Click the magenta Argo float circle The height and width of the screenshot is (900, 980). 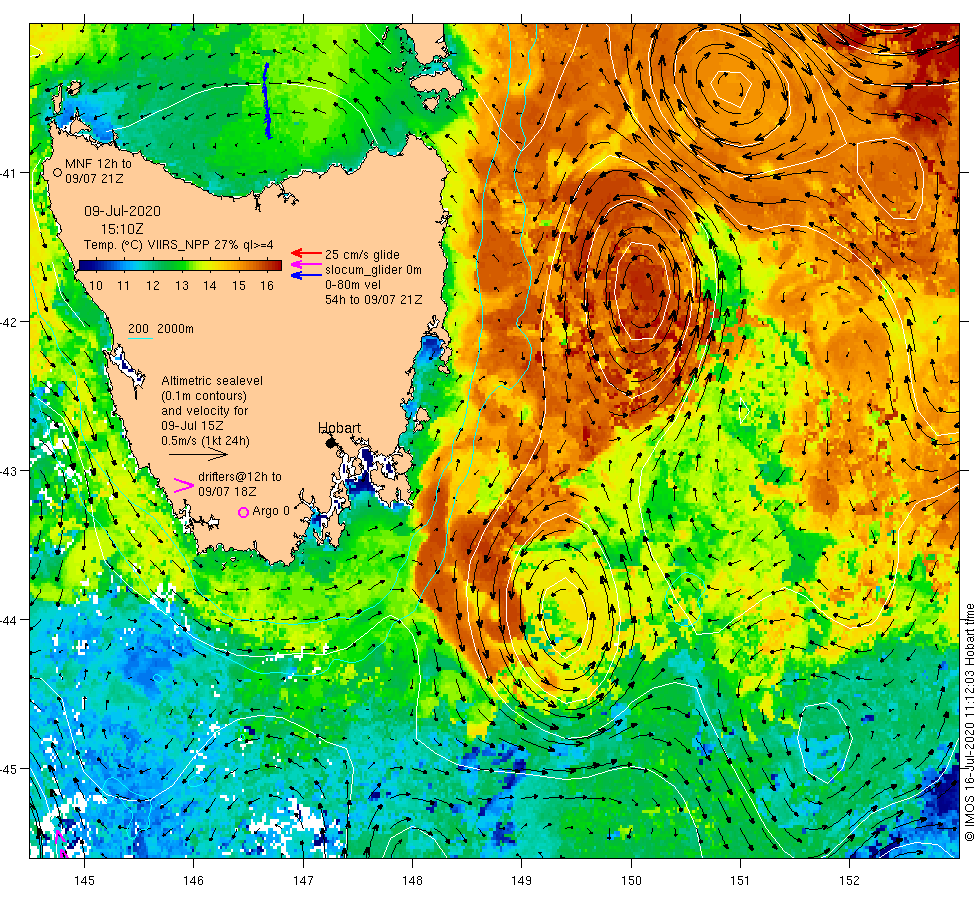pos(244,512)
